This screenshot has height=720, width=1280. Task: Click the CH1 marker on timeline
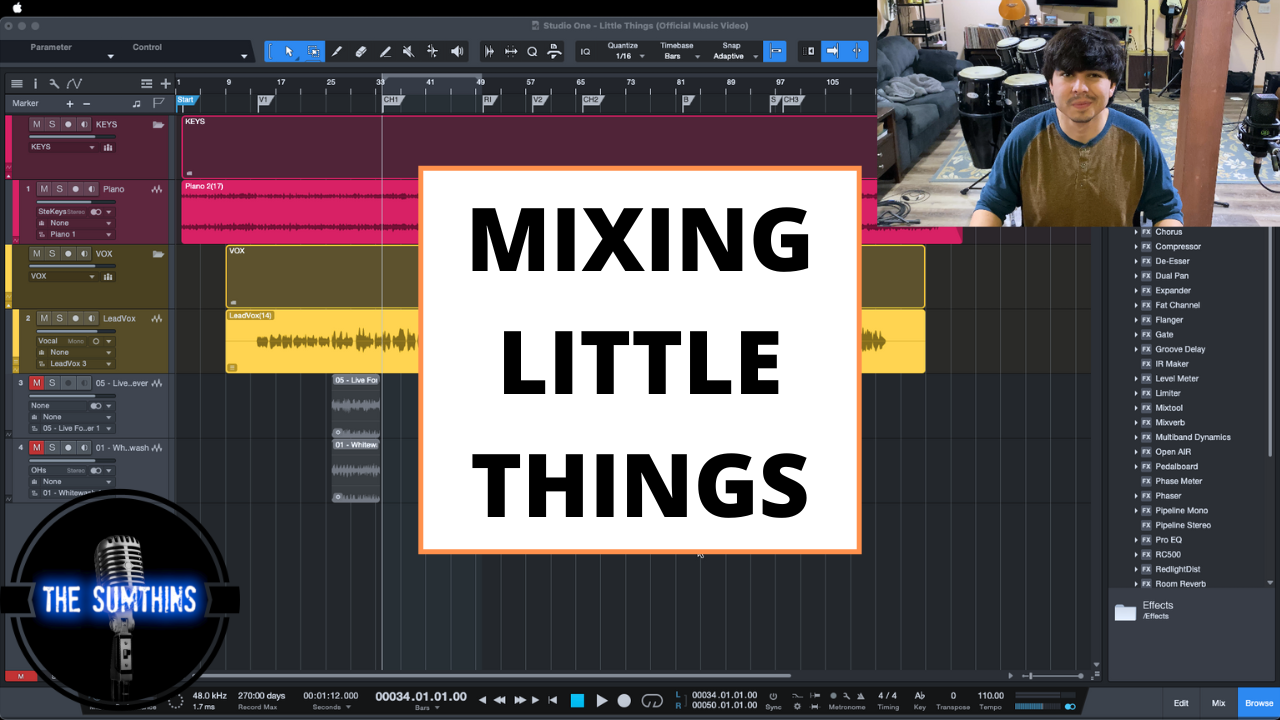click(x=391, y=100)
